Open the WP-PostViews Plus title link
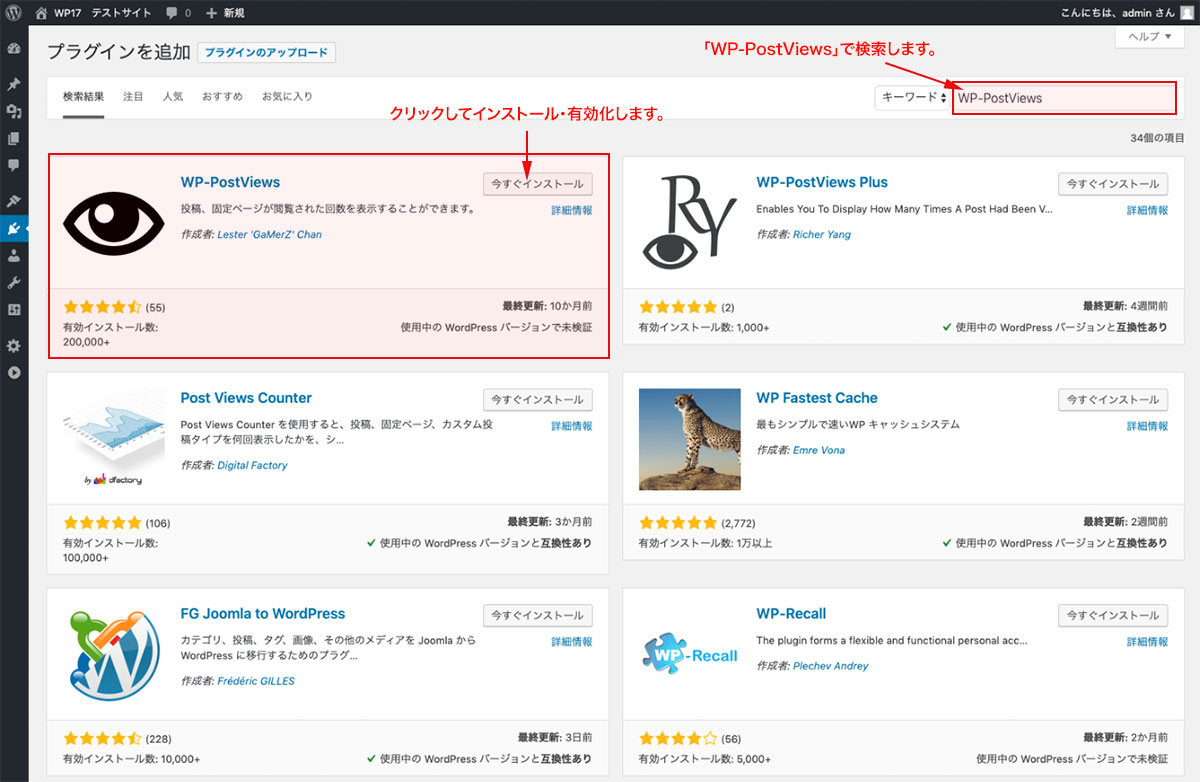The image size is (1200, 782). 822,183
